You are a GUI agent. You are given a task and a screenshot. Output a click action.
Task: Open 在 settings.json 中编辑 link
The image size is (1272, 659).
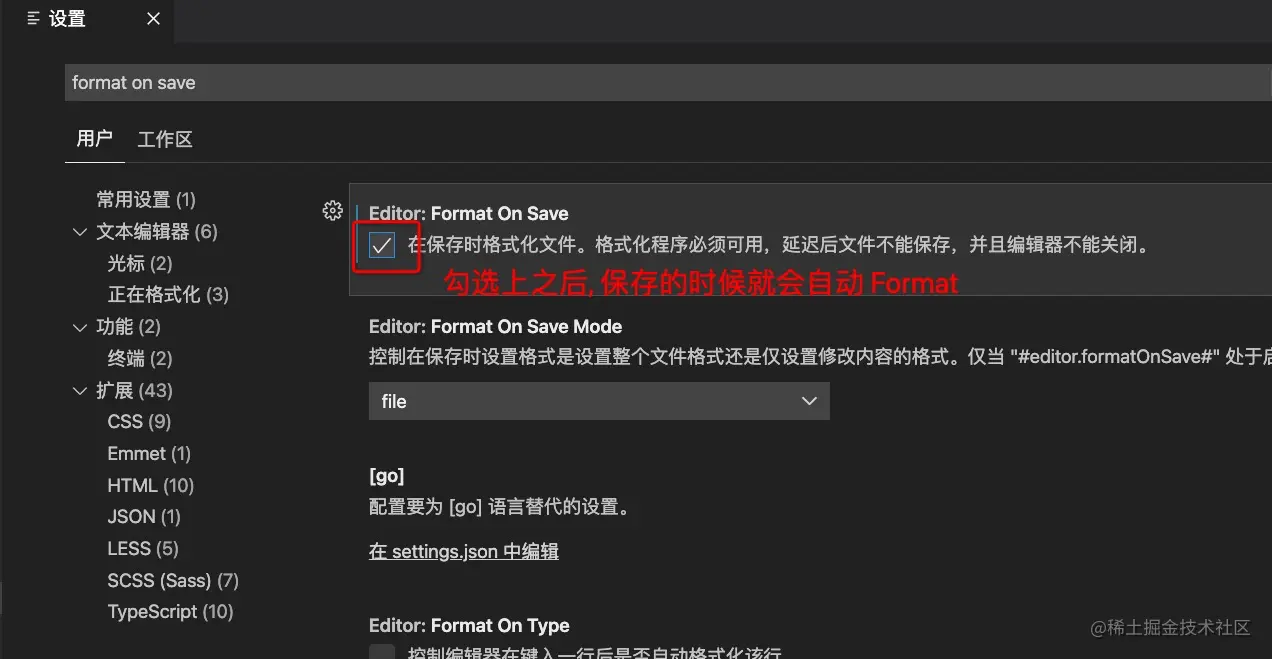(x=464, y=551)
